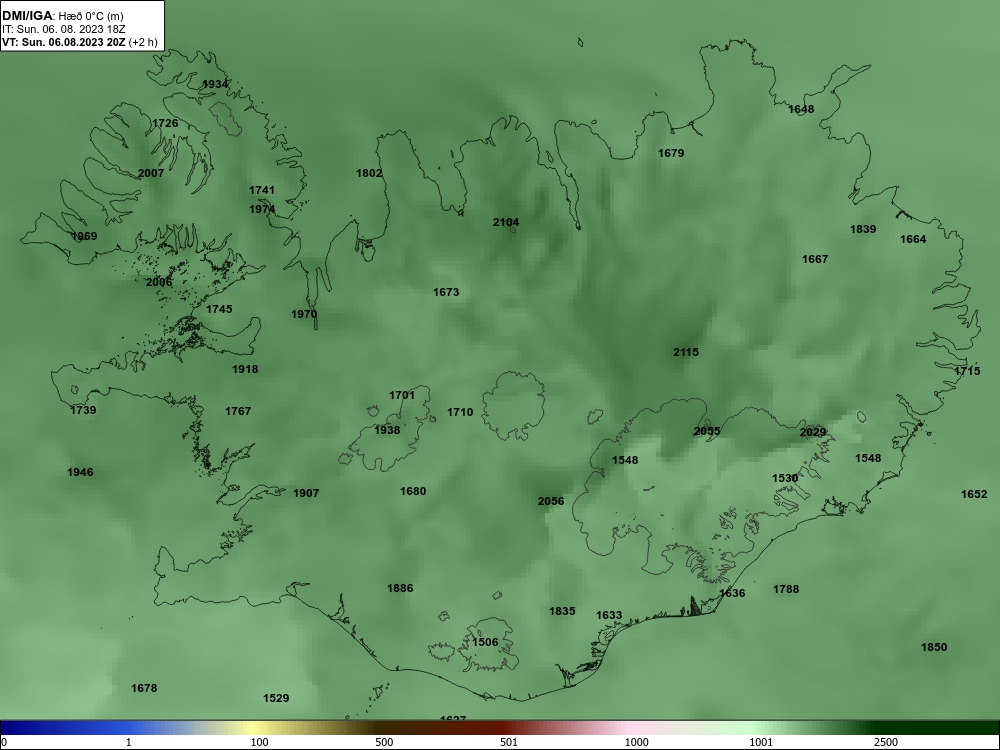Image resolution: width=1000 pixels, height=750 pixels.
Task: Click the map value 1907
Action: [x=306, y=494]
